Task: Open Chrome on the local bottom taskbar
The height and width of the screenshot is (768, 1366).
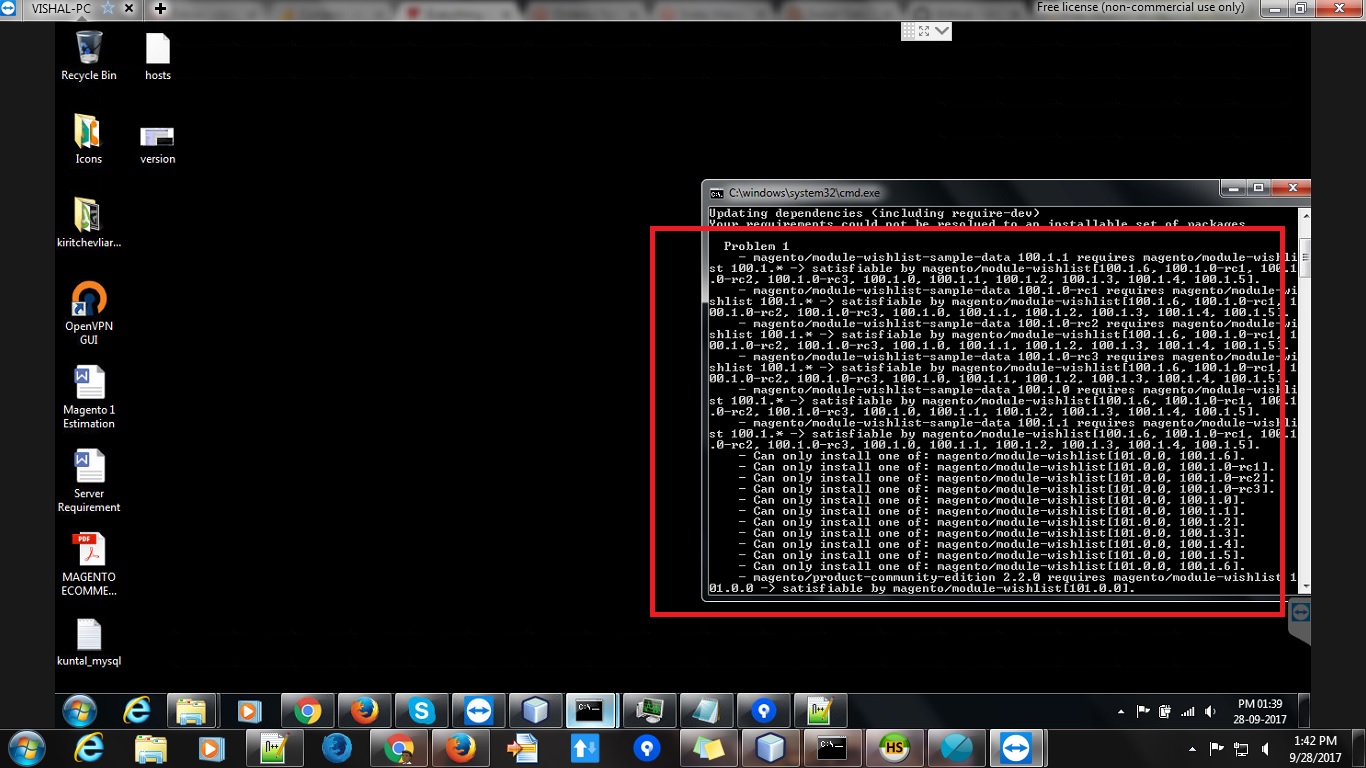Action: pos(398,748)
